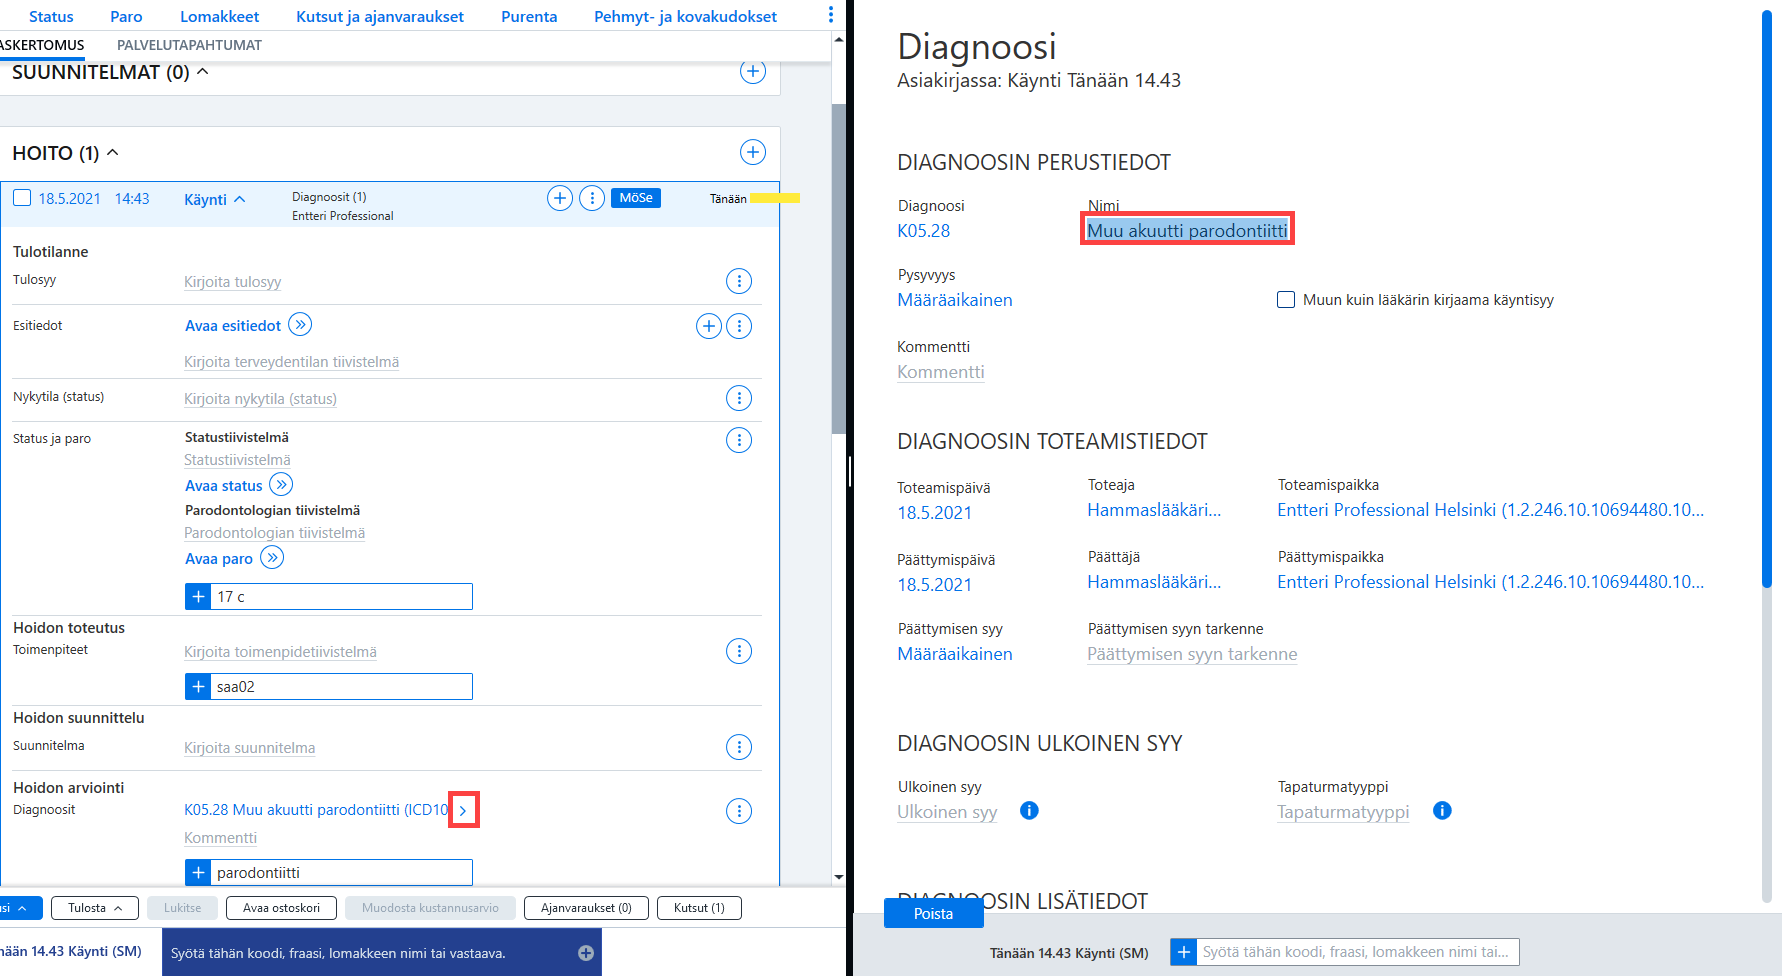Open the three-dot menu in the Käynti row
This screenshot has width=1782, height=976.
[592, 198]
